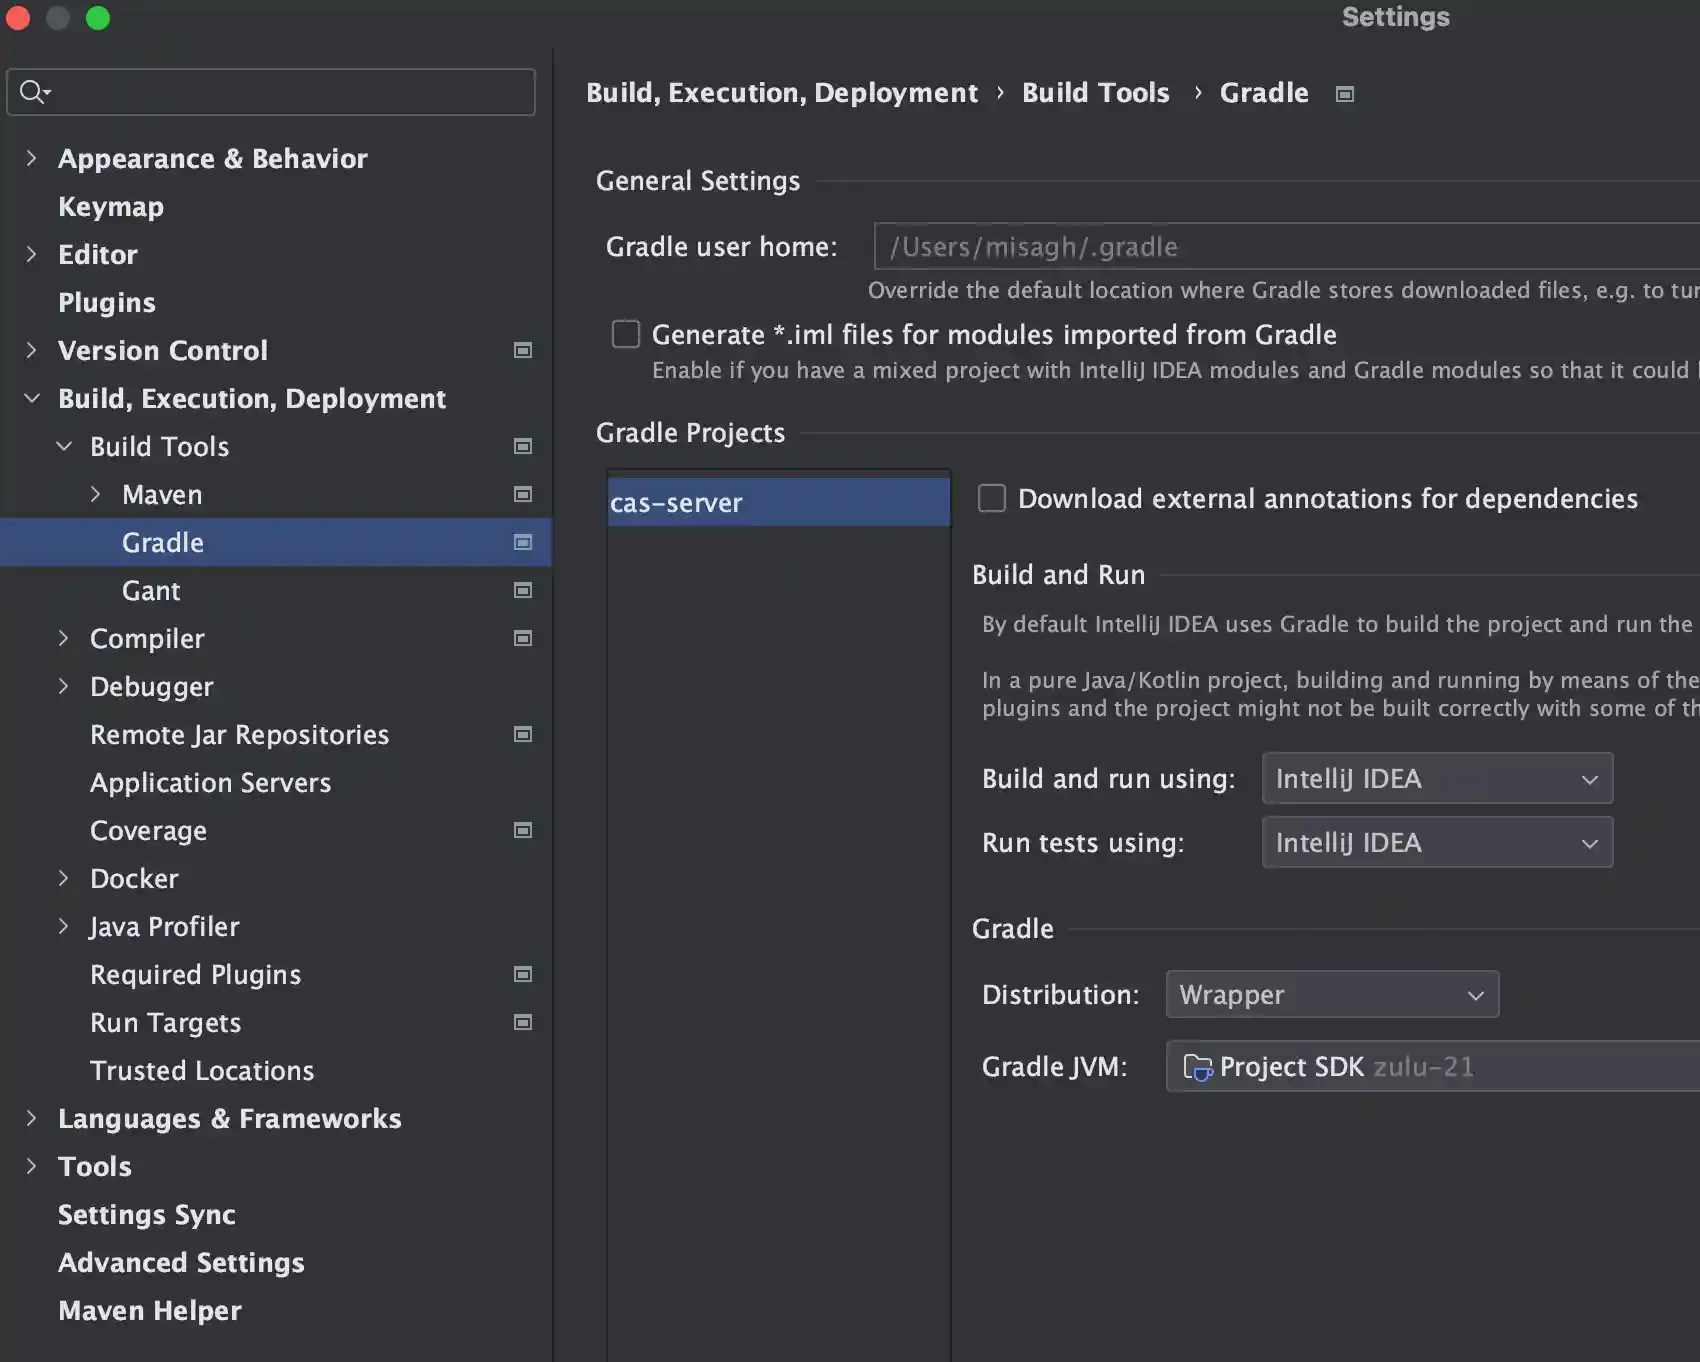Click project-level icon beside Maven
The height and width of the screenshot is (1362, 1700).
click(522, 494)
